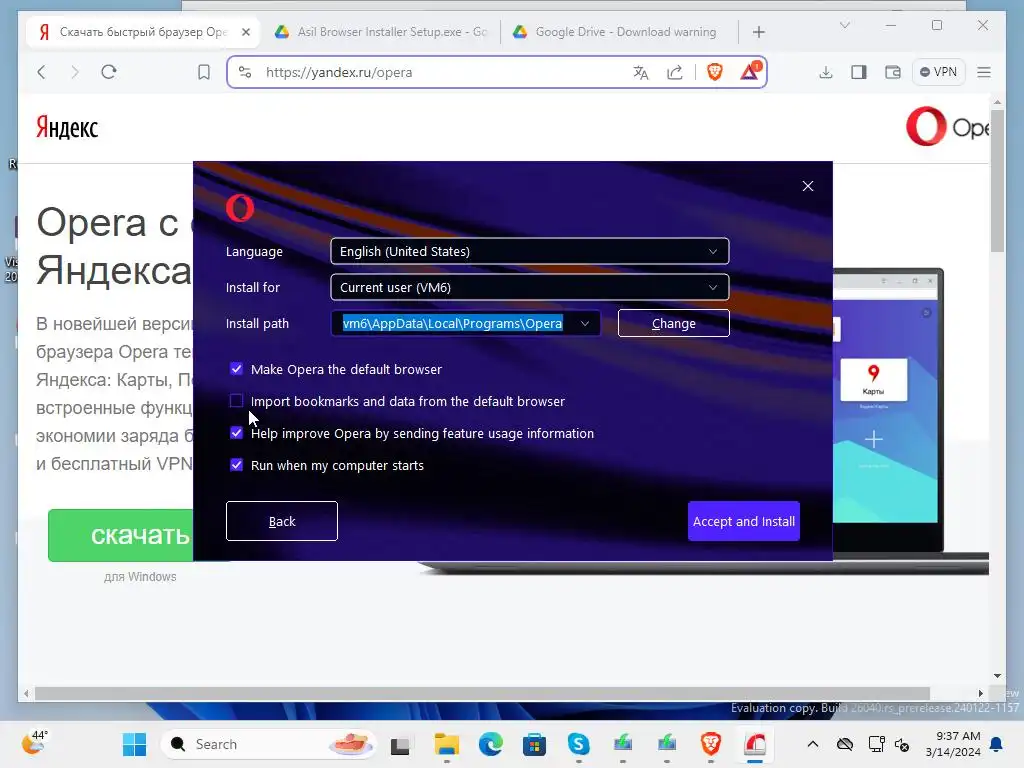Screen dimensions: 1024x768
Task: Close the Yandex Opera download tab
Action: pos(246,31)
